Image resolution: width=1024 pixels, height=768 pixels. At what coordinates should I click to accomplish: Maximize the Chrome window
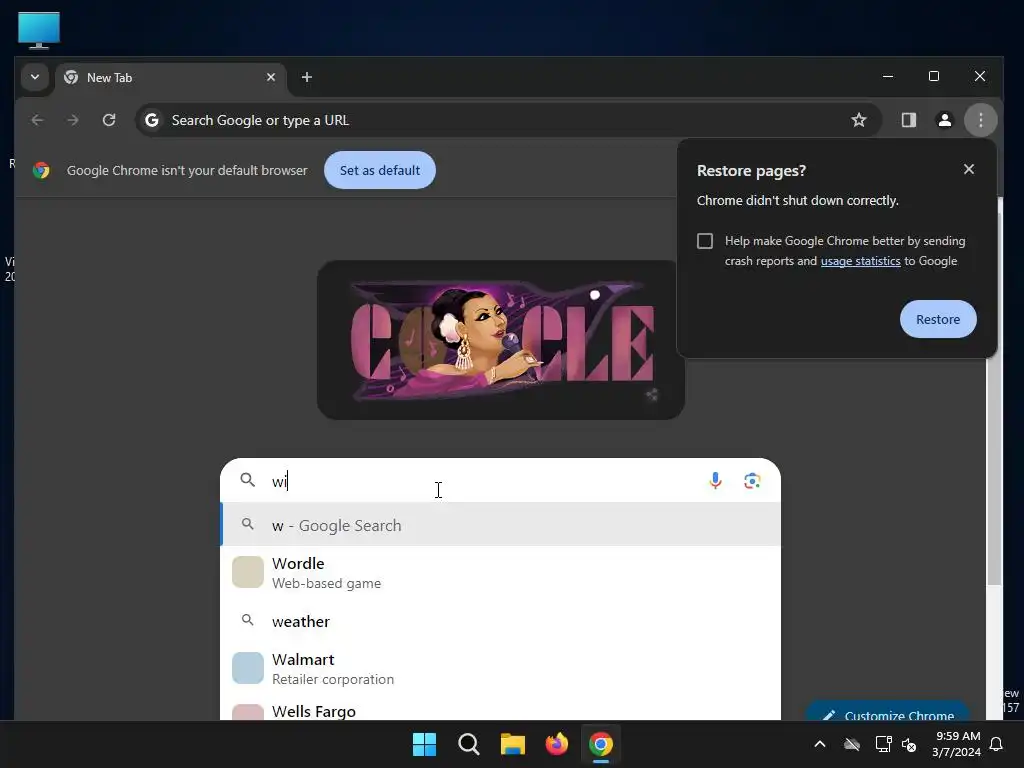point(934,76)
